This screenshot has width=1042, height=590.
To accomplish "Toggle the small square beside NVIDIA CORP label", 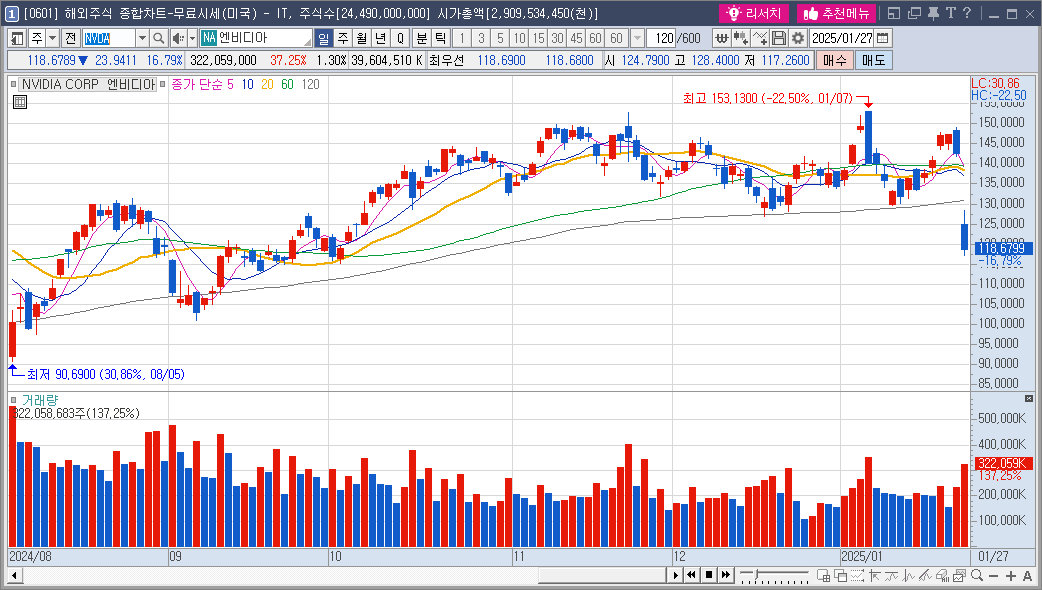I will (13, 84).
